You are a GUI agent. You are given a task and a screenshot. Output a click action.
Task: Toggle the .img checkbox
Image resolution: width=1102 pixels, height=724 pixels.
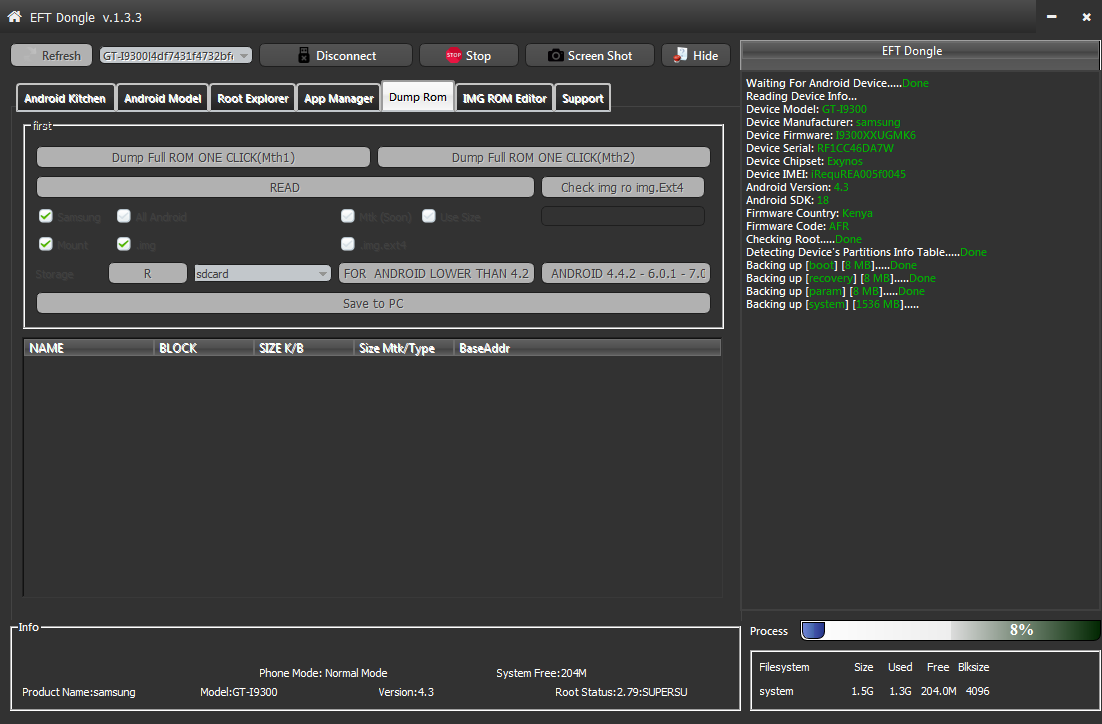click(124, 243)
